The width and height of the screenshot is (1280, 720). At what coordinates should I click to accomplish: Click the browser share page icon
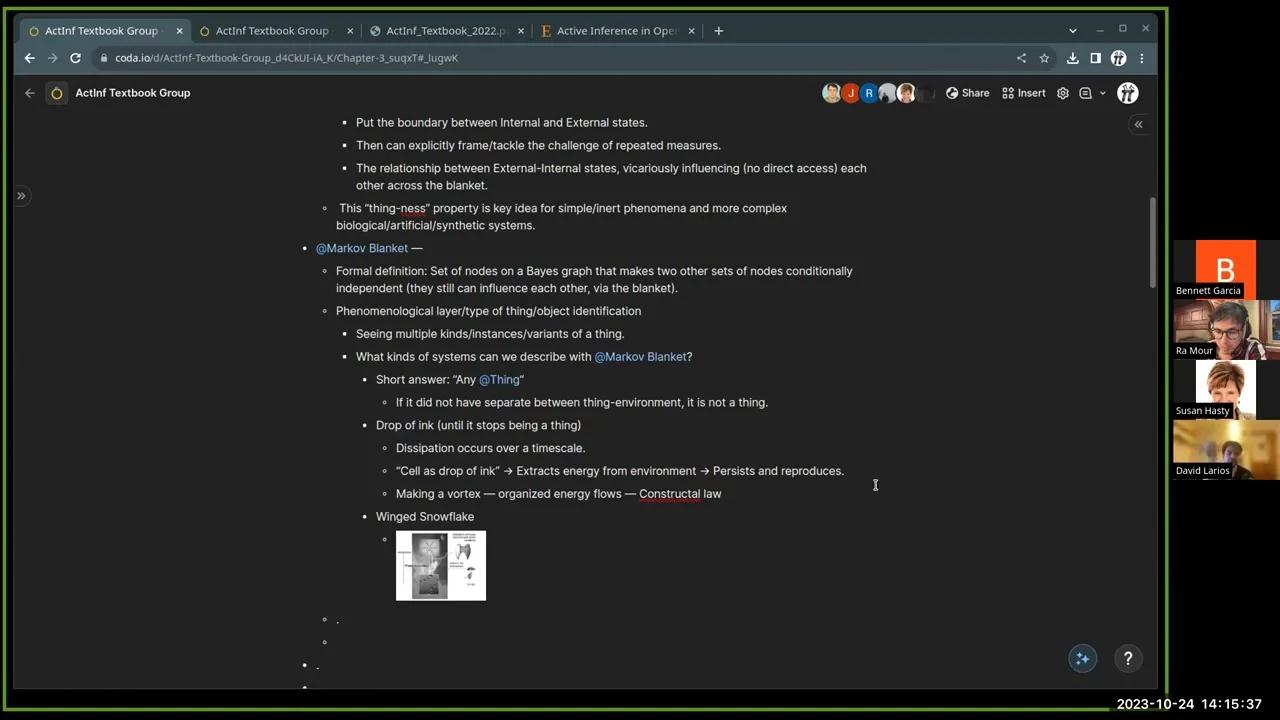tap(1021, 58)
